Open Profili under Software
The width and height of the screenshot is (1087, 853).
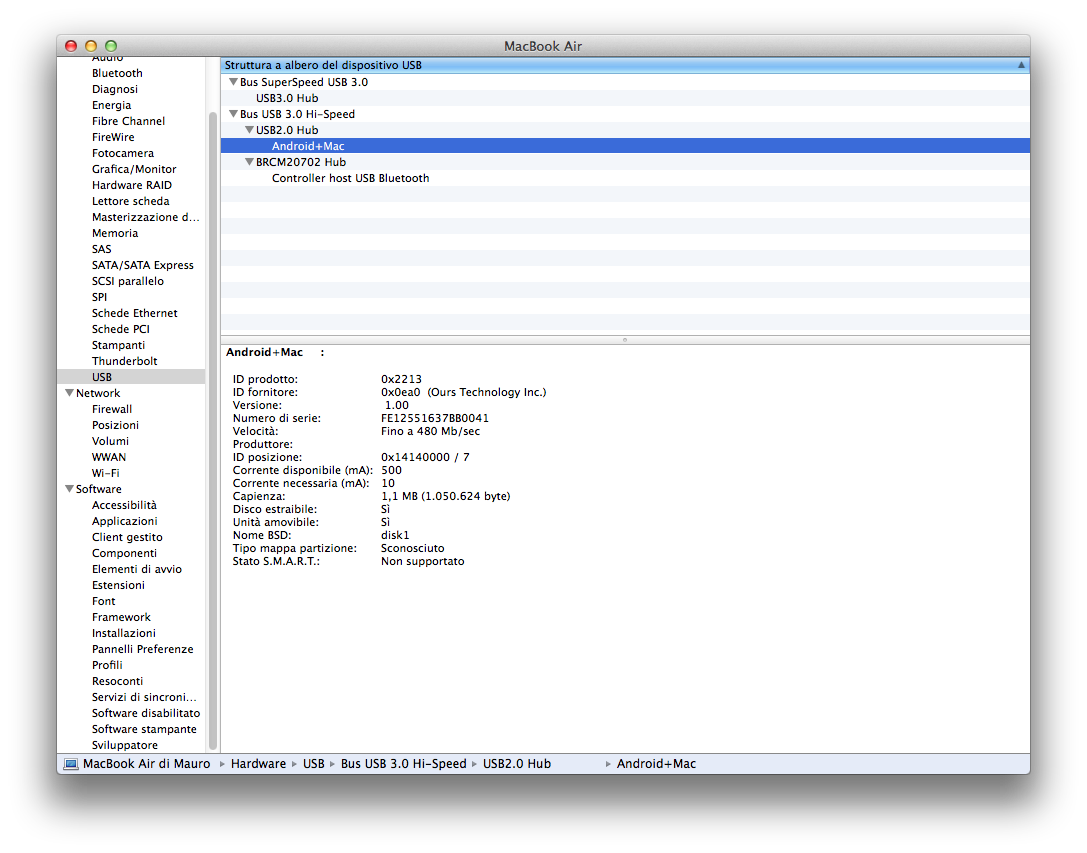pos(107,665)
